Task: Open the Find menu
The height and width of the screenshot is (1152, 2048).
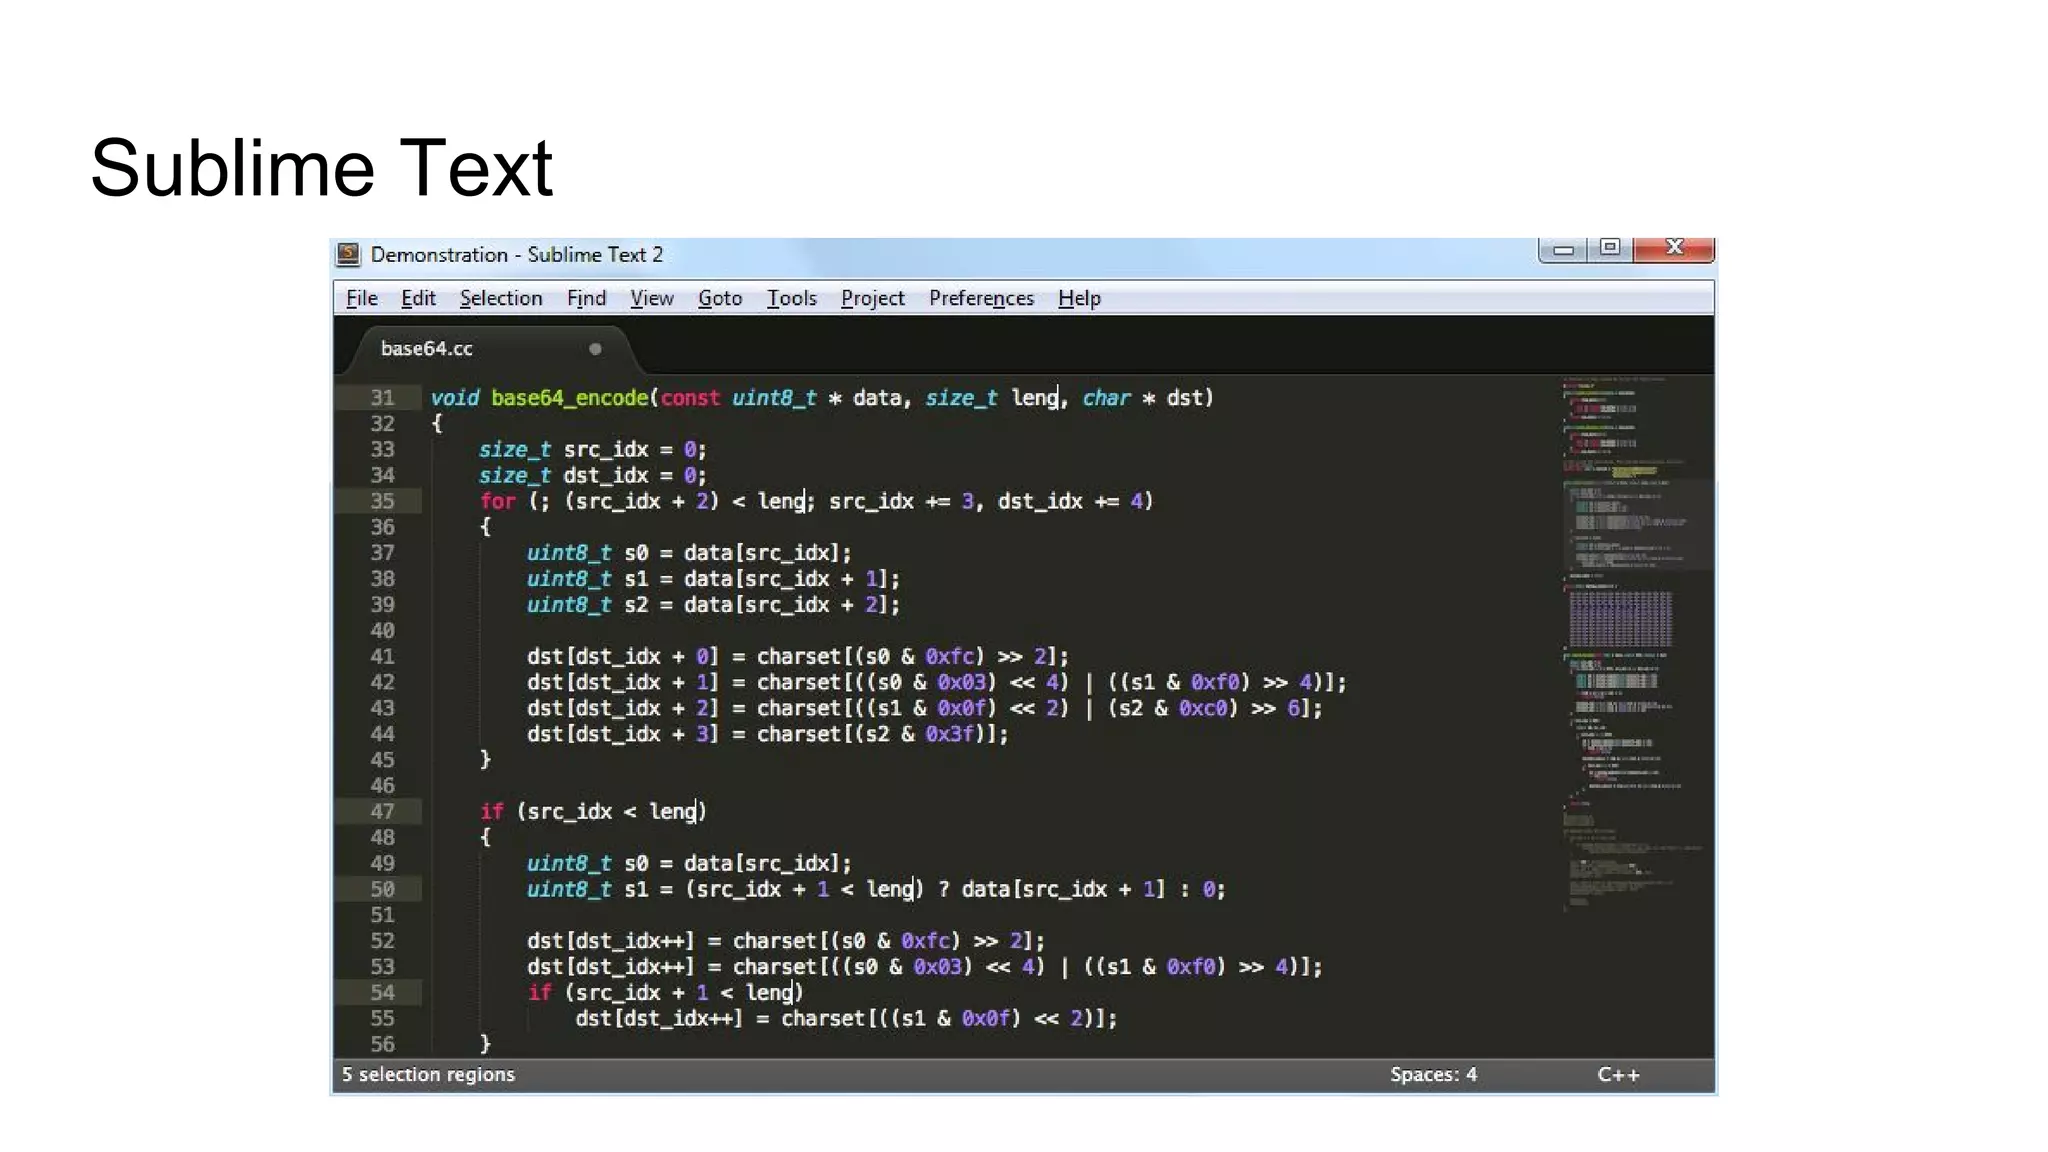Action: [586, 298]
